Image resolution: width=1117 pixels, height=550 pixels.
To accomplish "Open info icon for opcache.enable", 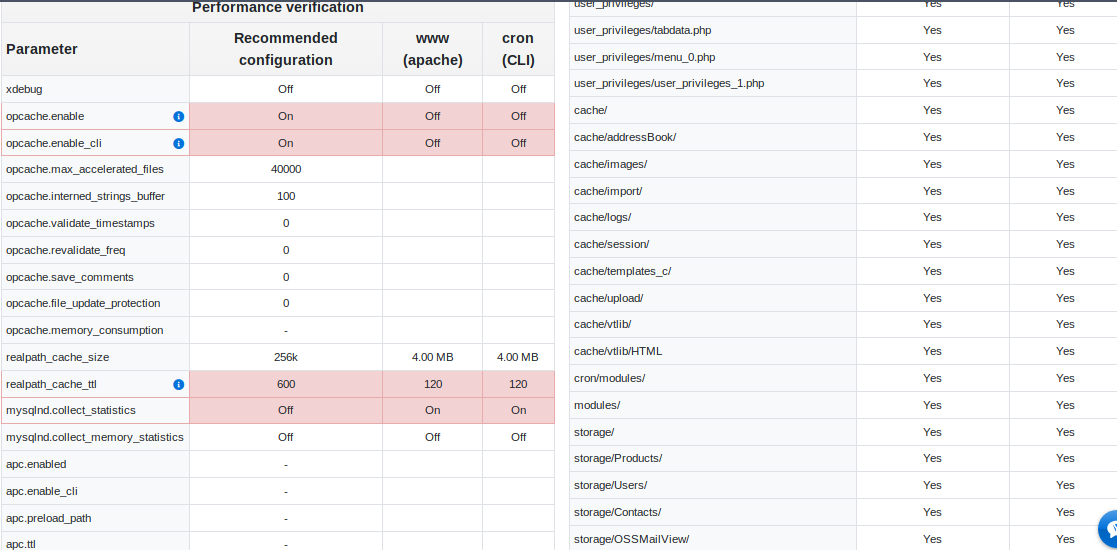I will (x=179, y=116).
